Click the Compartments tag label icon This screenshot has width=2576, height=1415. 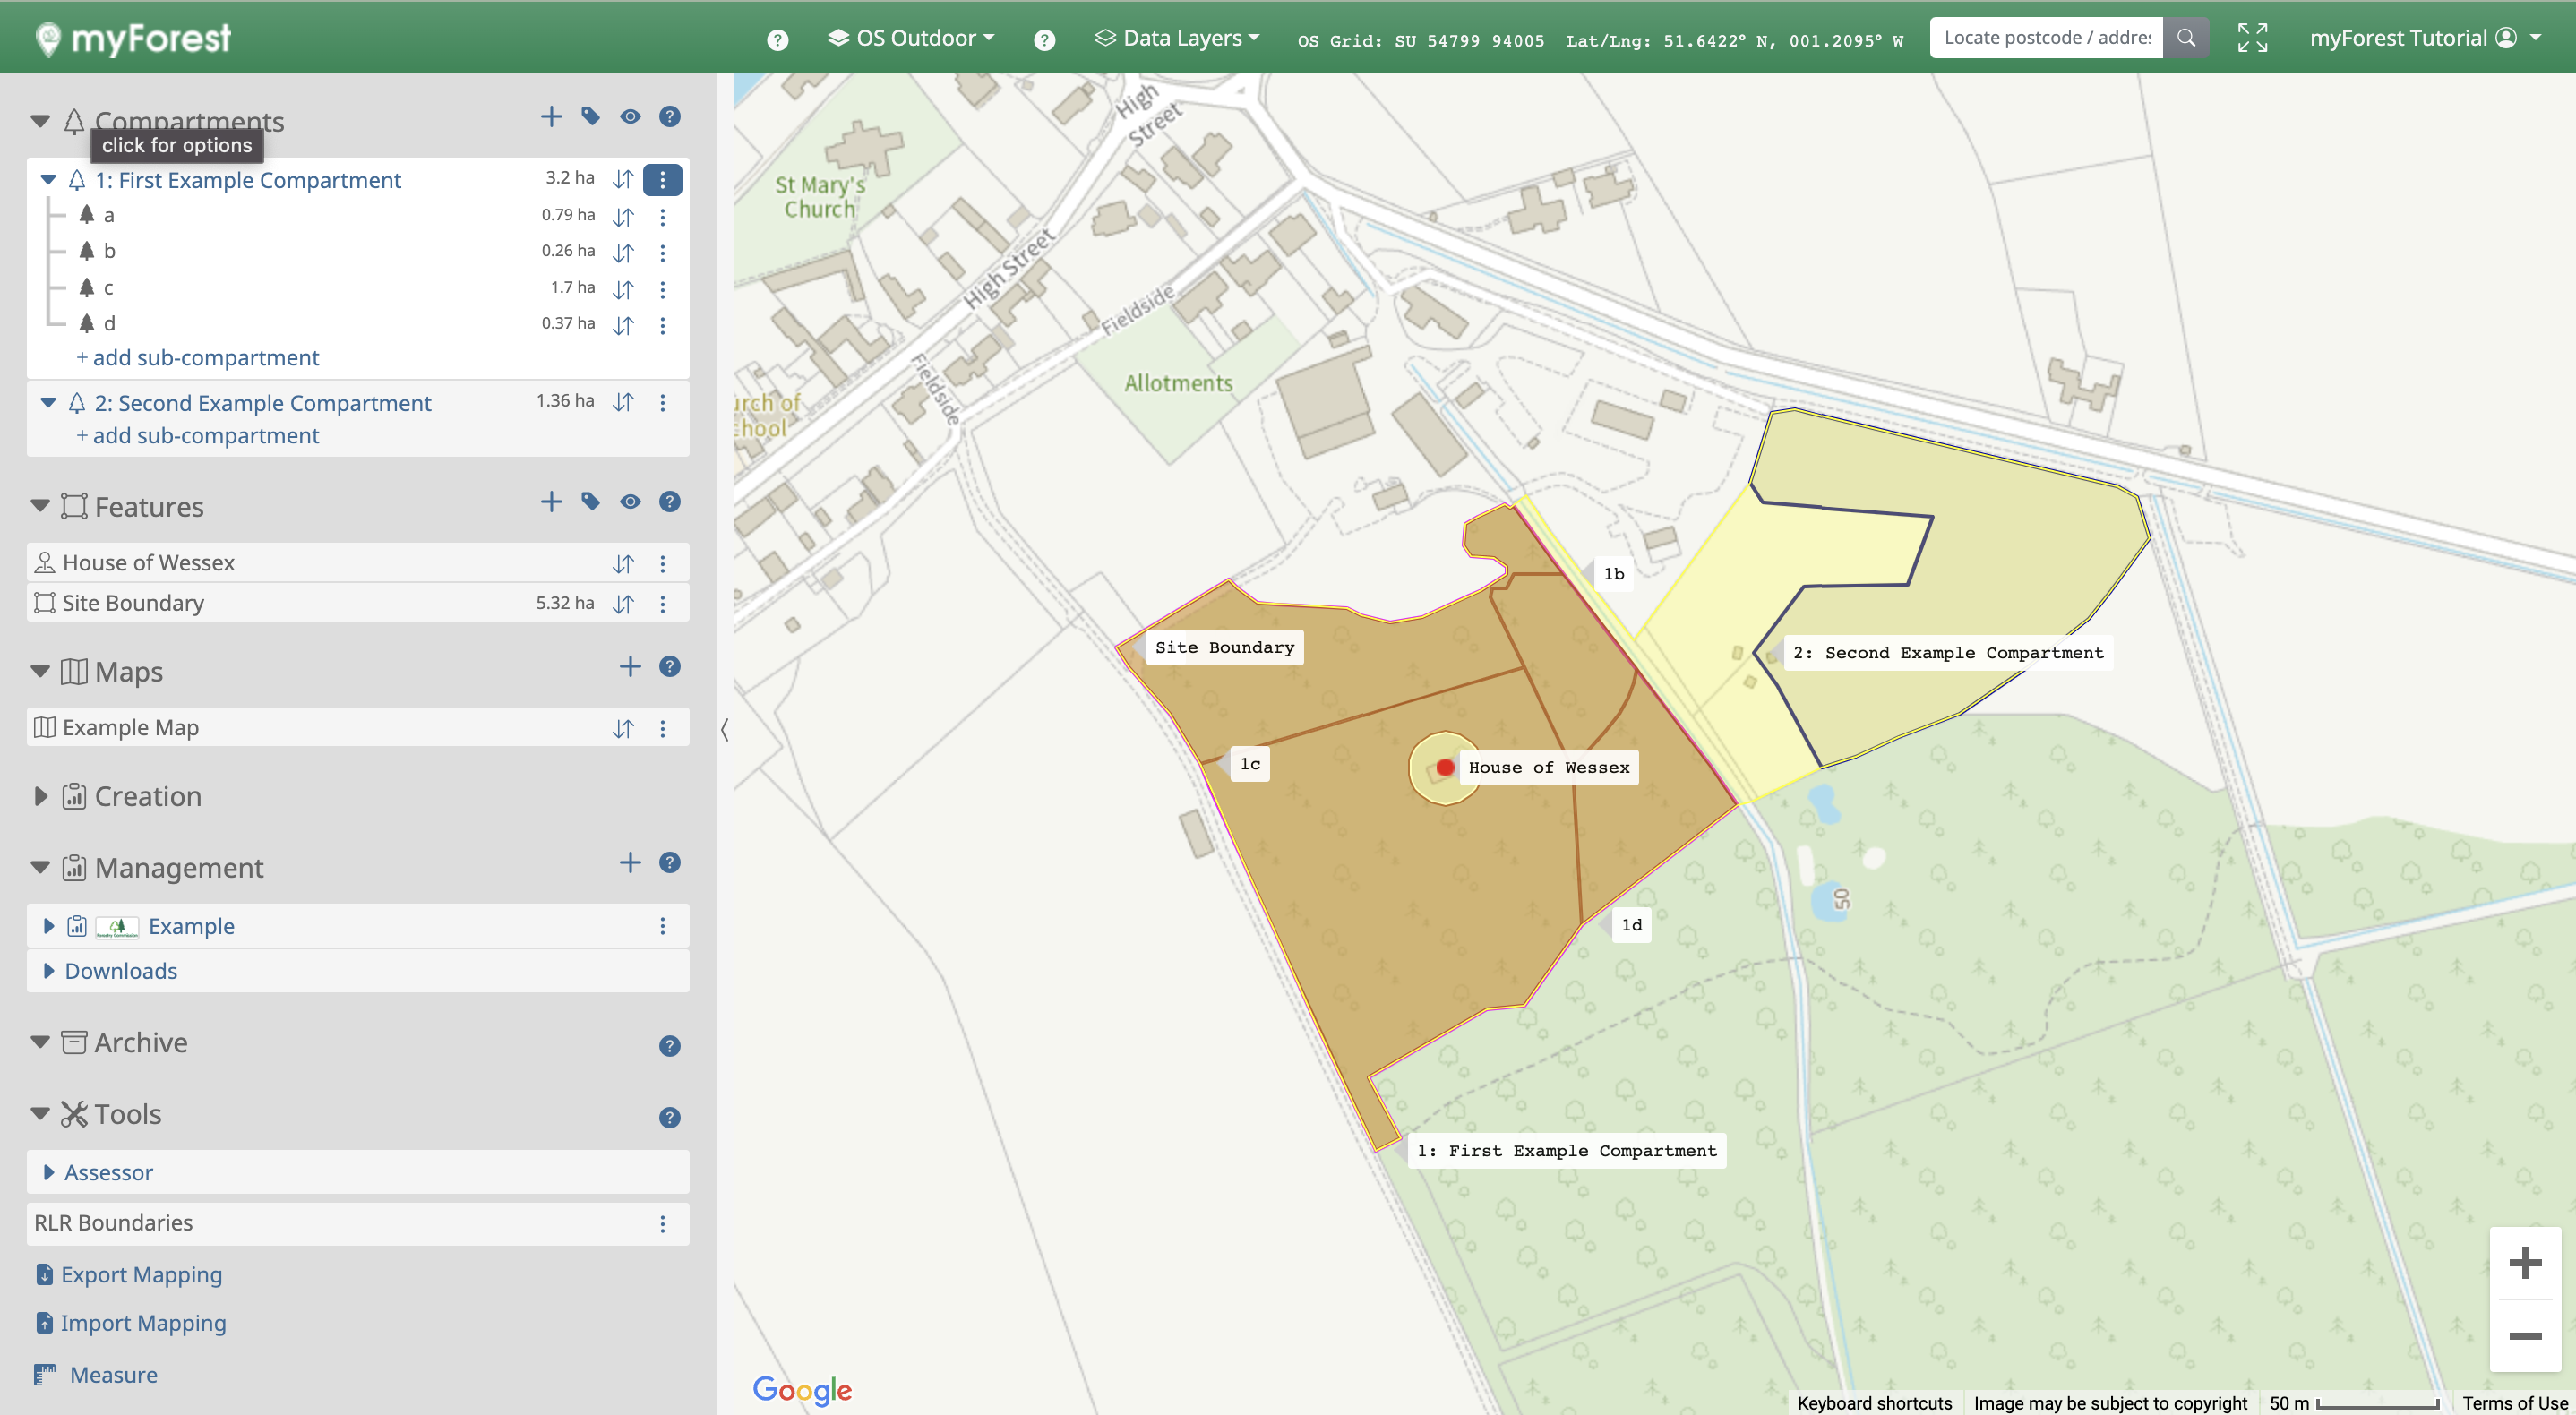[590, 117]
